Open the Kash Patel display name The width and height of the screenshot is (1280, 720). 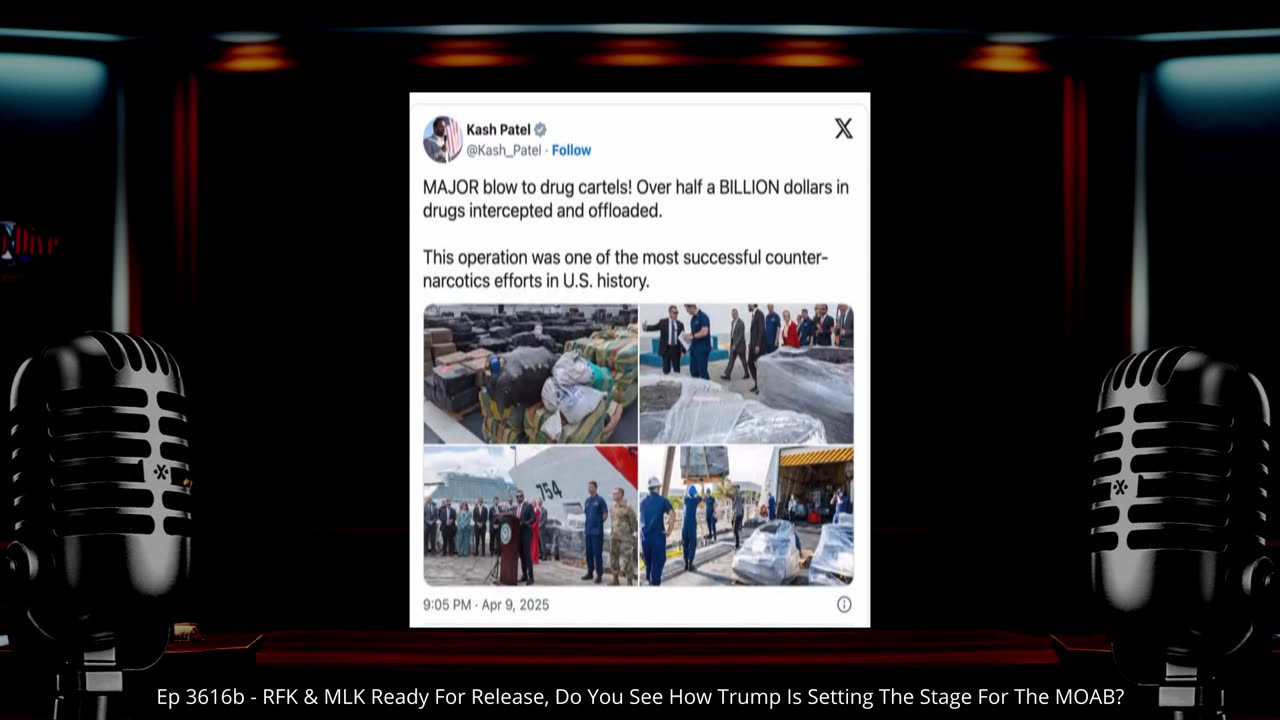pyautogui.click(x=498, y=130)
